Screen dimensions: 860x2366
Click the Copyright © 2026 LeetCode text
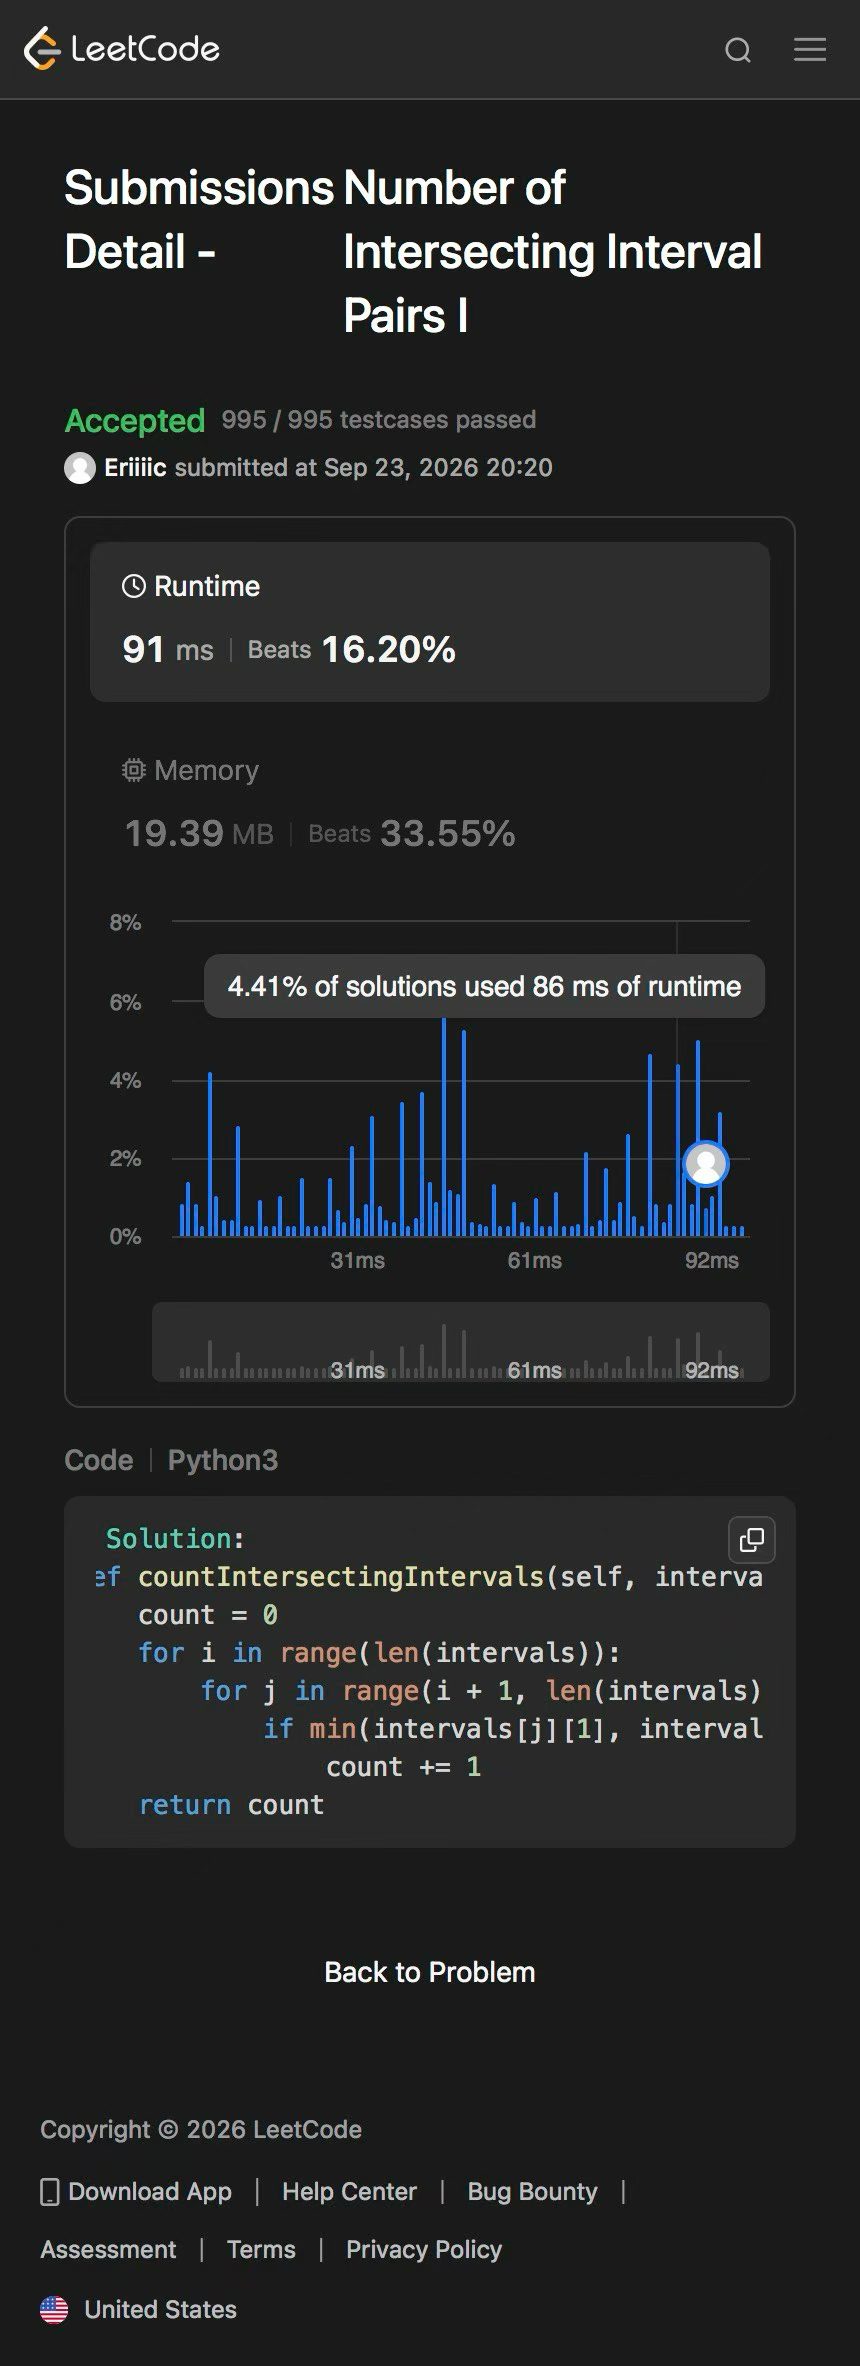[x=201, y=2129]
